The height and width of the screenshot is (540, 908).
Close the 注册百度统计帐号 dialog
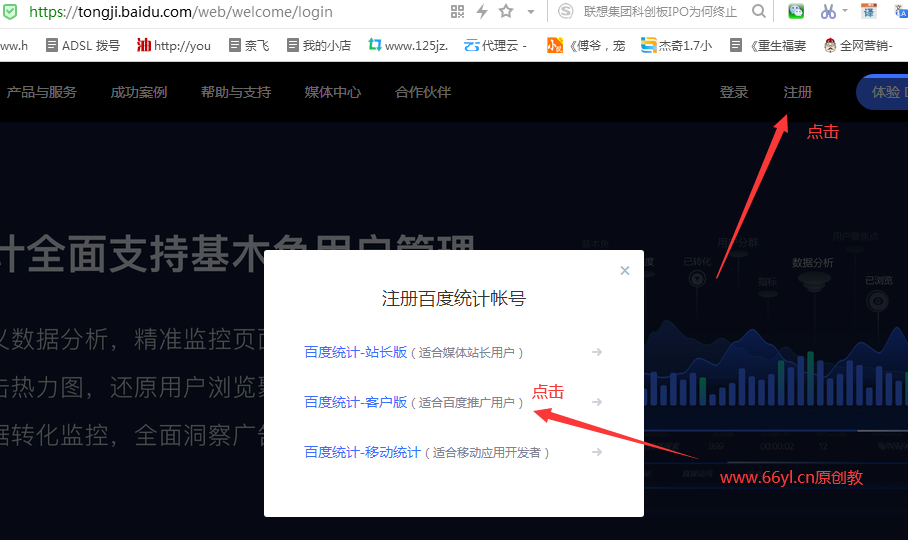click(625, 270)
